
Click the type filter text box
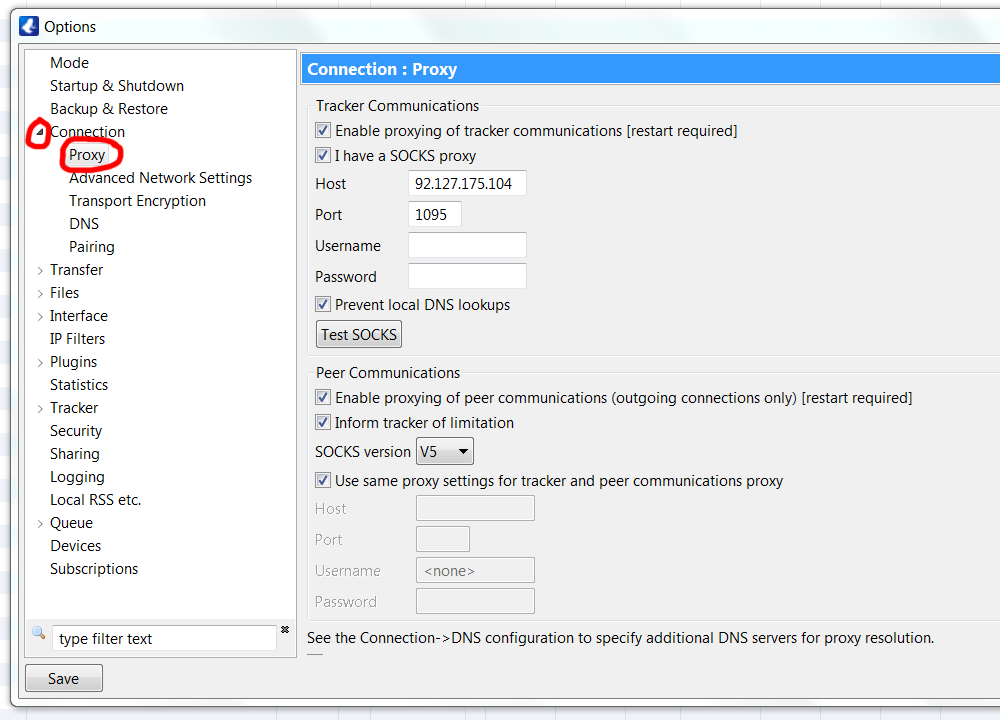tap(165, 638)
